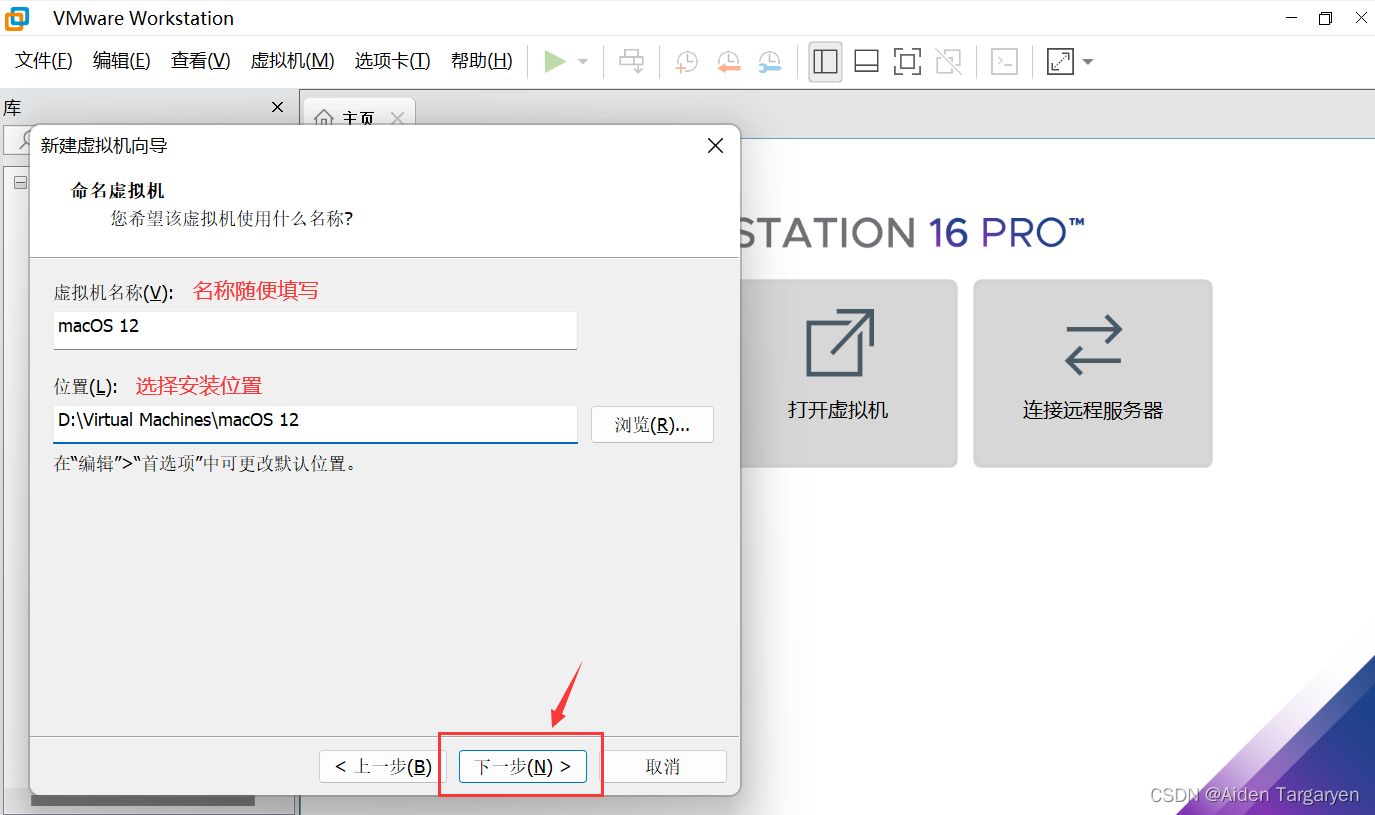Collapse the library tree root node

pos(20,182)
